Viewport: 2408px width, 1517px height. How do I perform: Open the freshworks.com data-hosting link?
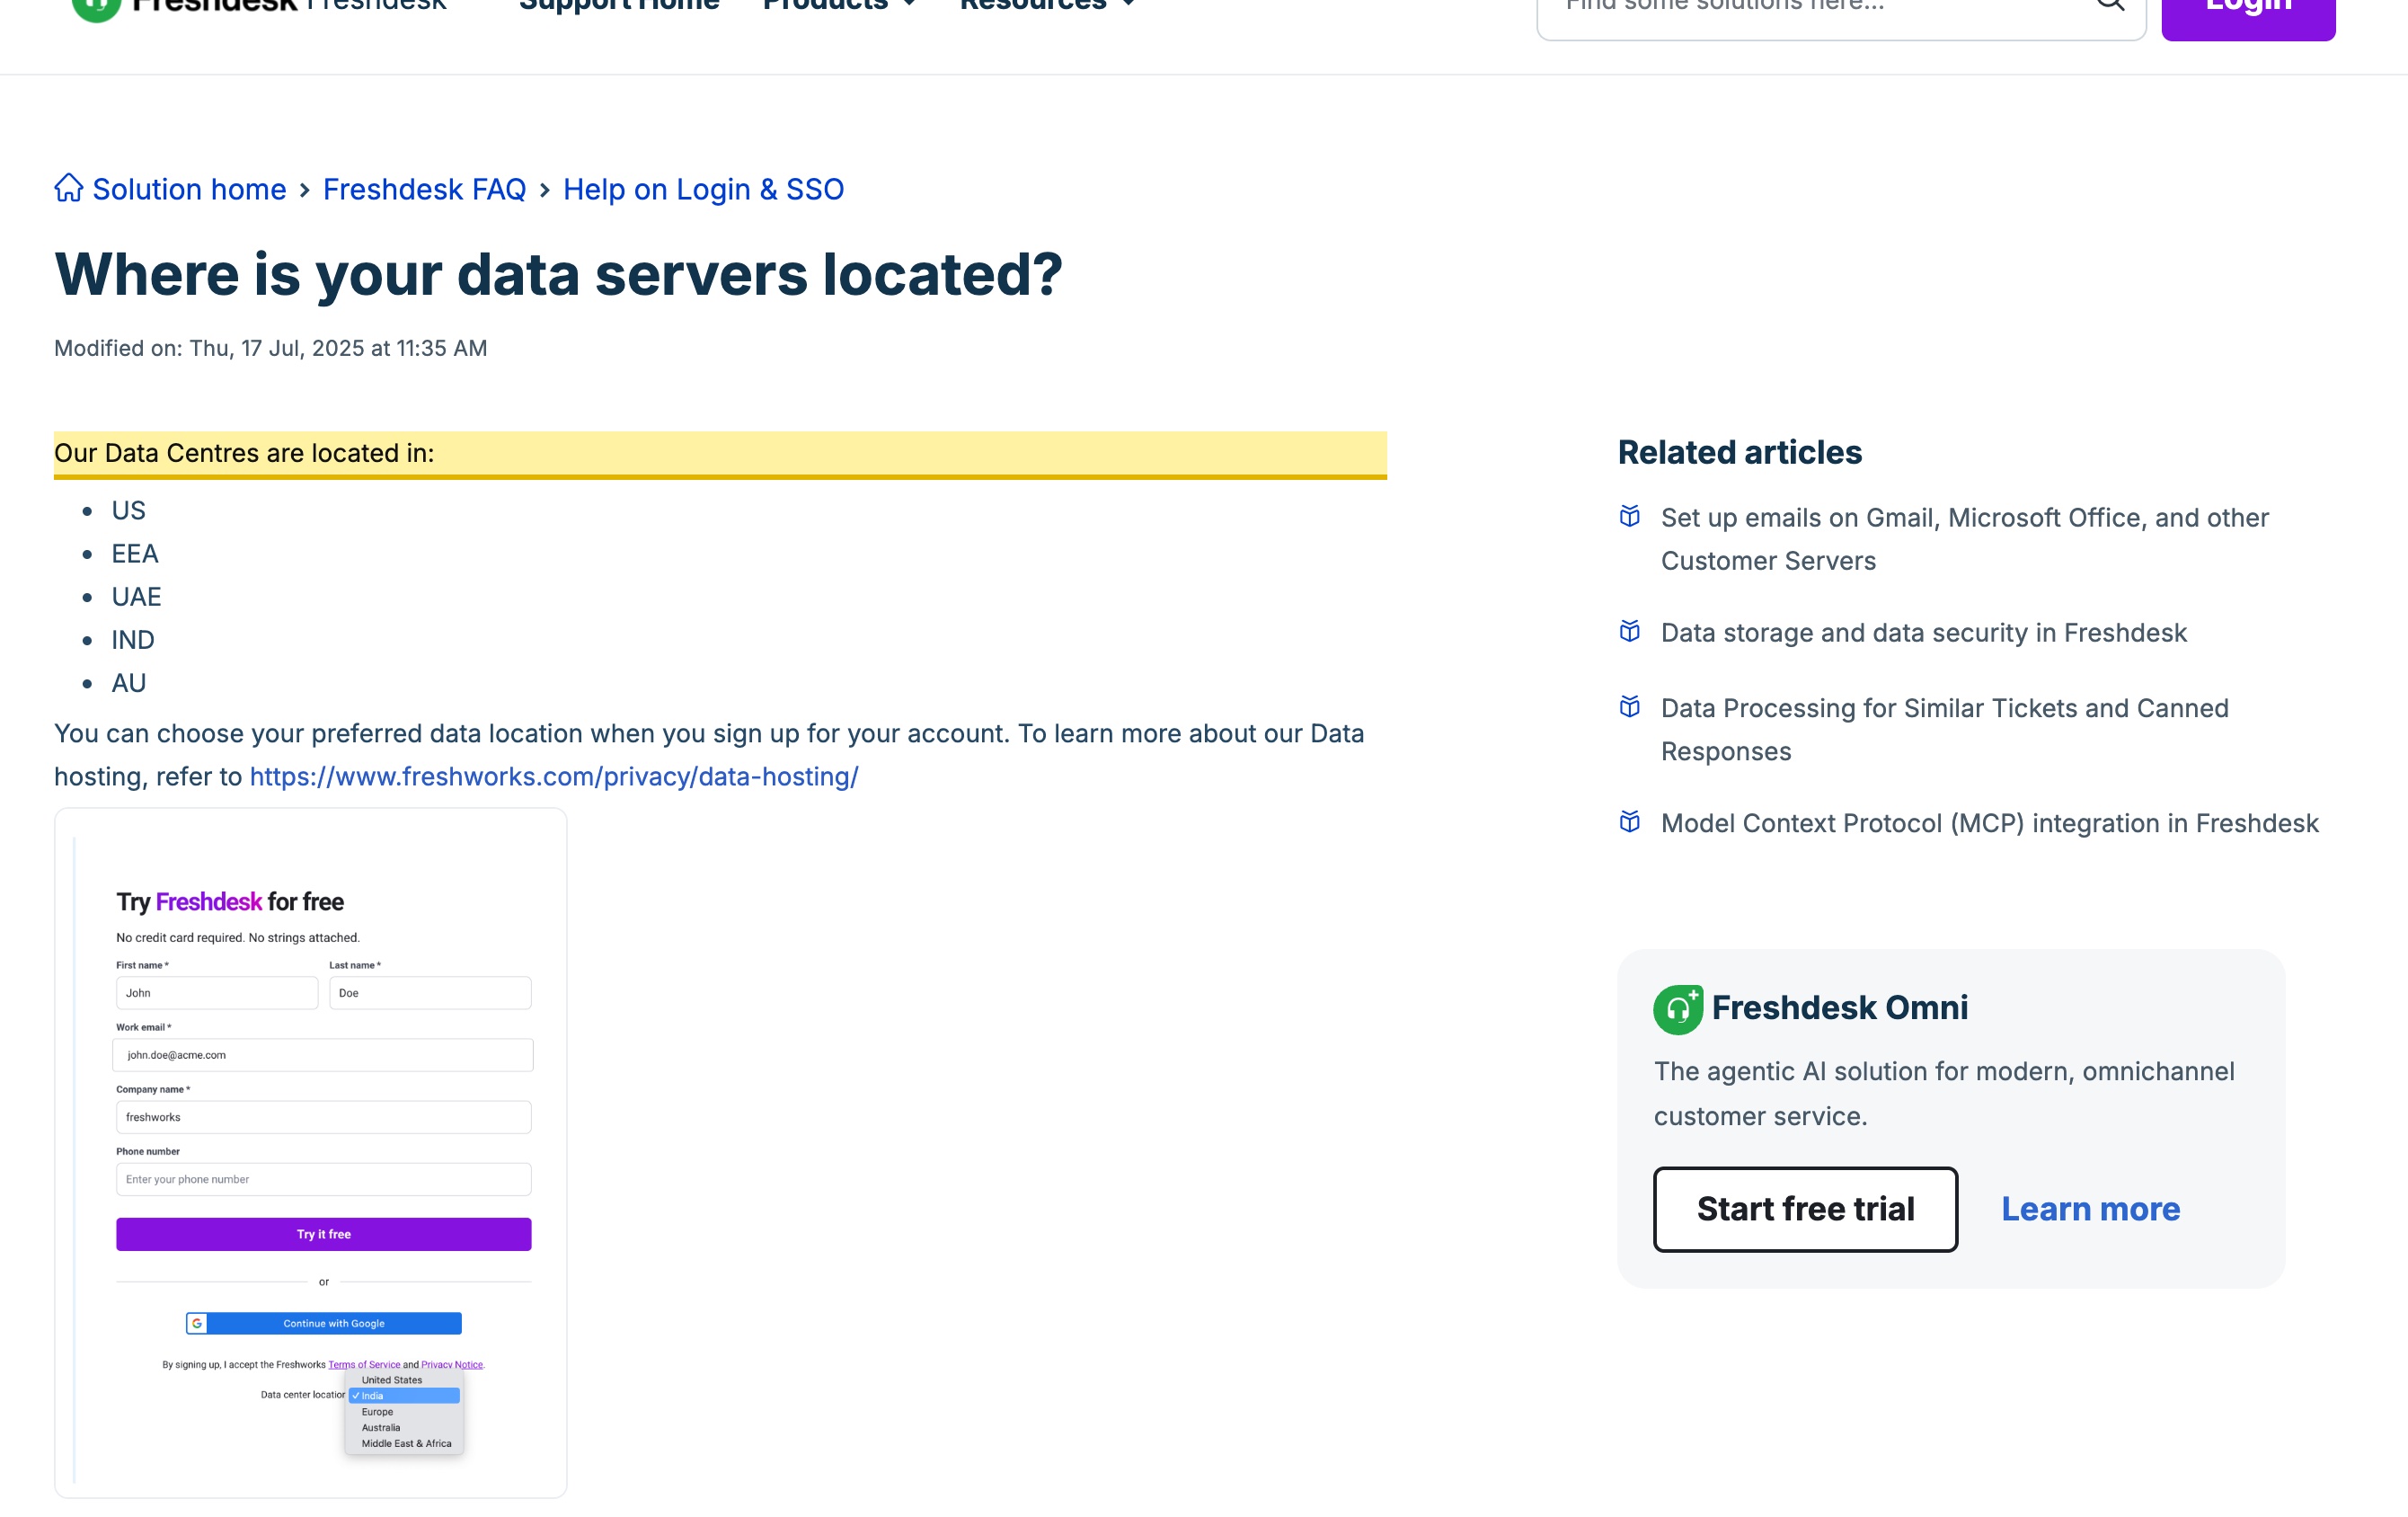(x=553, y=776)
